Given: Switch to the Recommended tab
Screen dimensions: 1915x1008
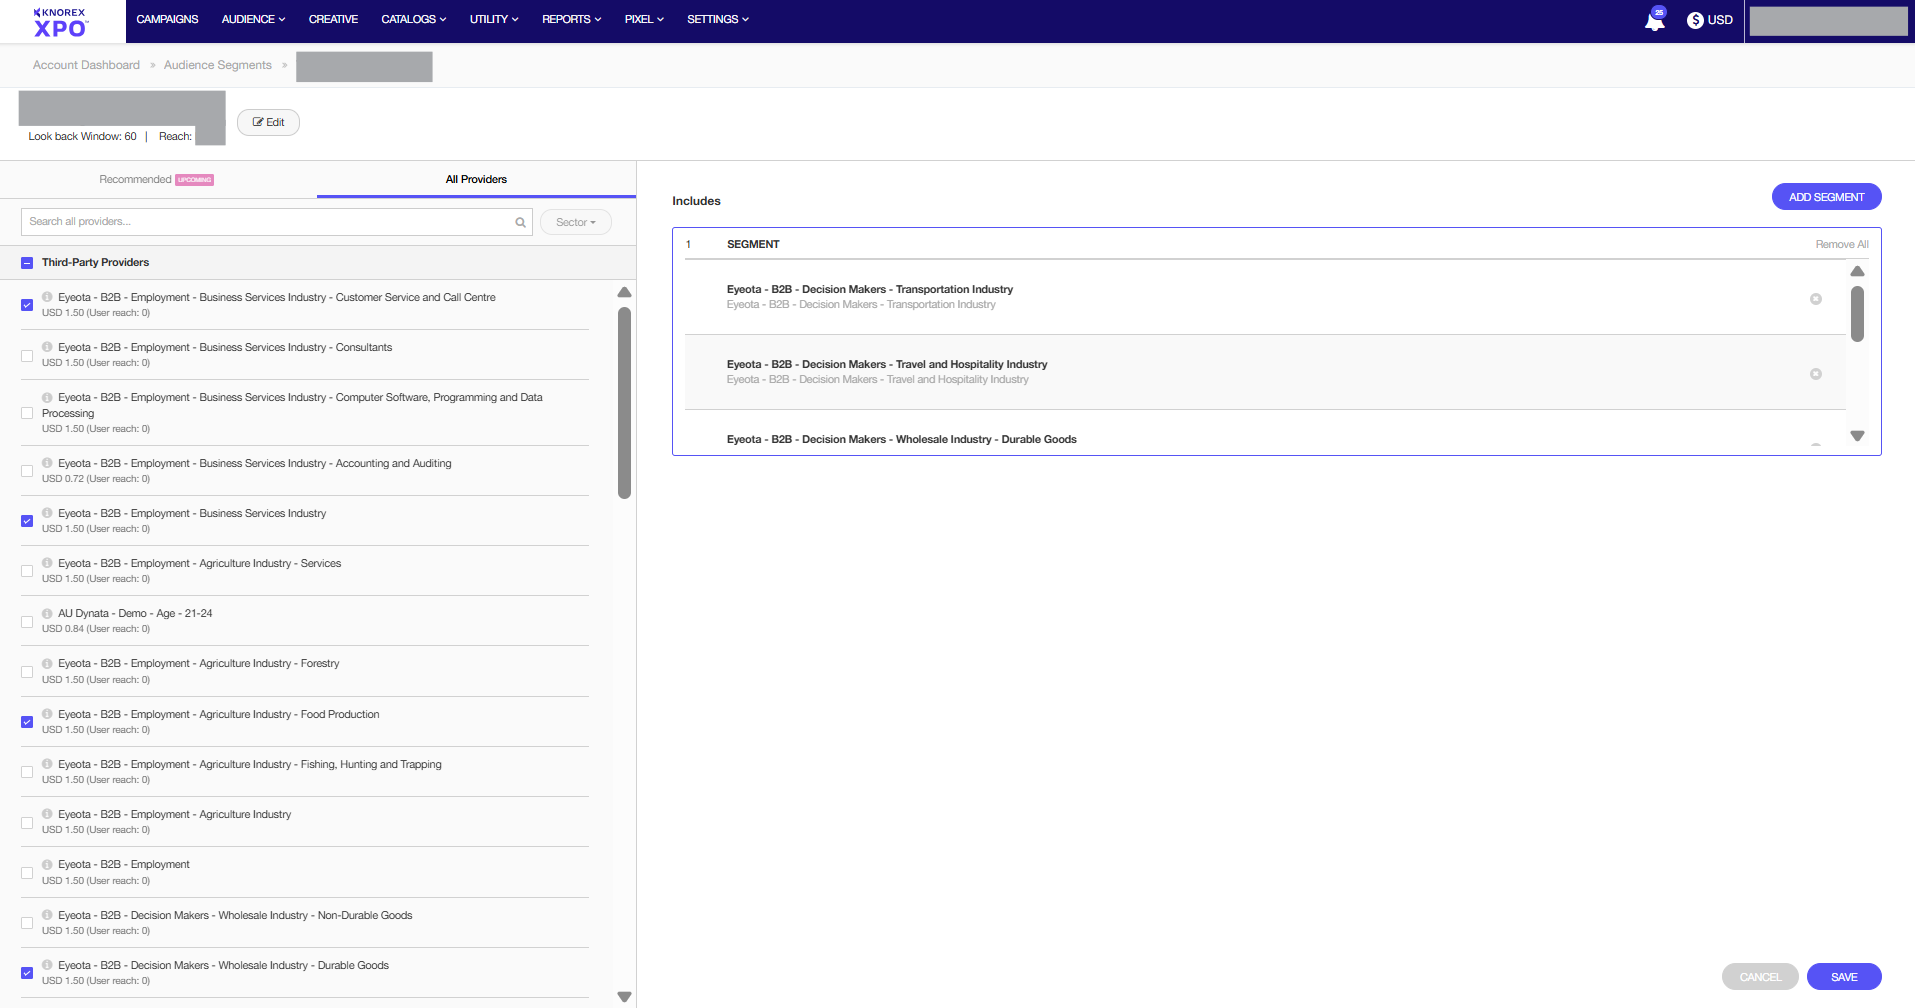Looking at the screenshot, I should point(157,179).
